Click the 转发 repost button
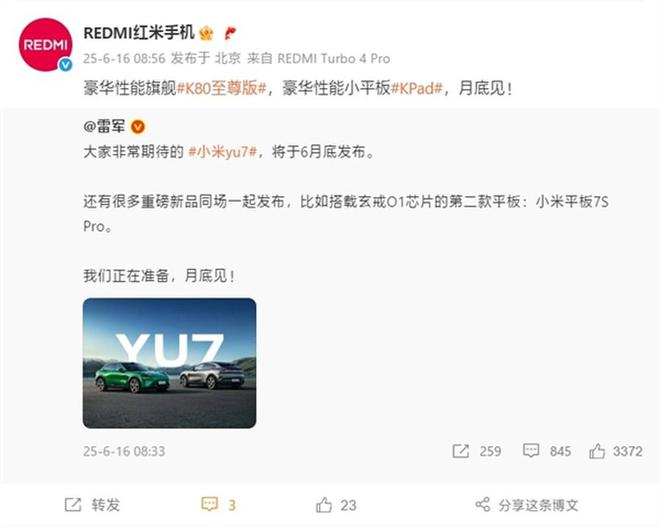Screen dimensions: 660x530 click(92, 504)
